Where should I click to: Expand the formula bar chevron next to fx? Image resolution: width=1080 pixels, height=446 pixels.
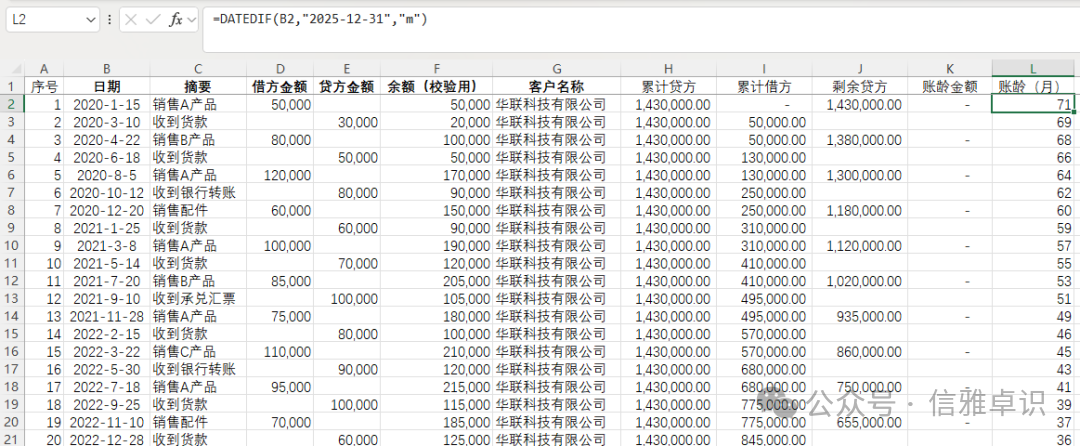(x=191, y=21)
